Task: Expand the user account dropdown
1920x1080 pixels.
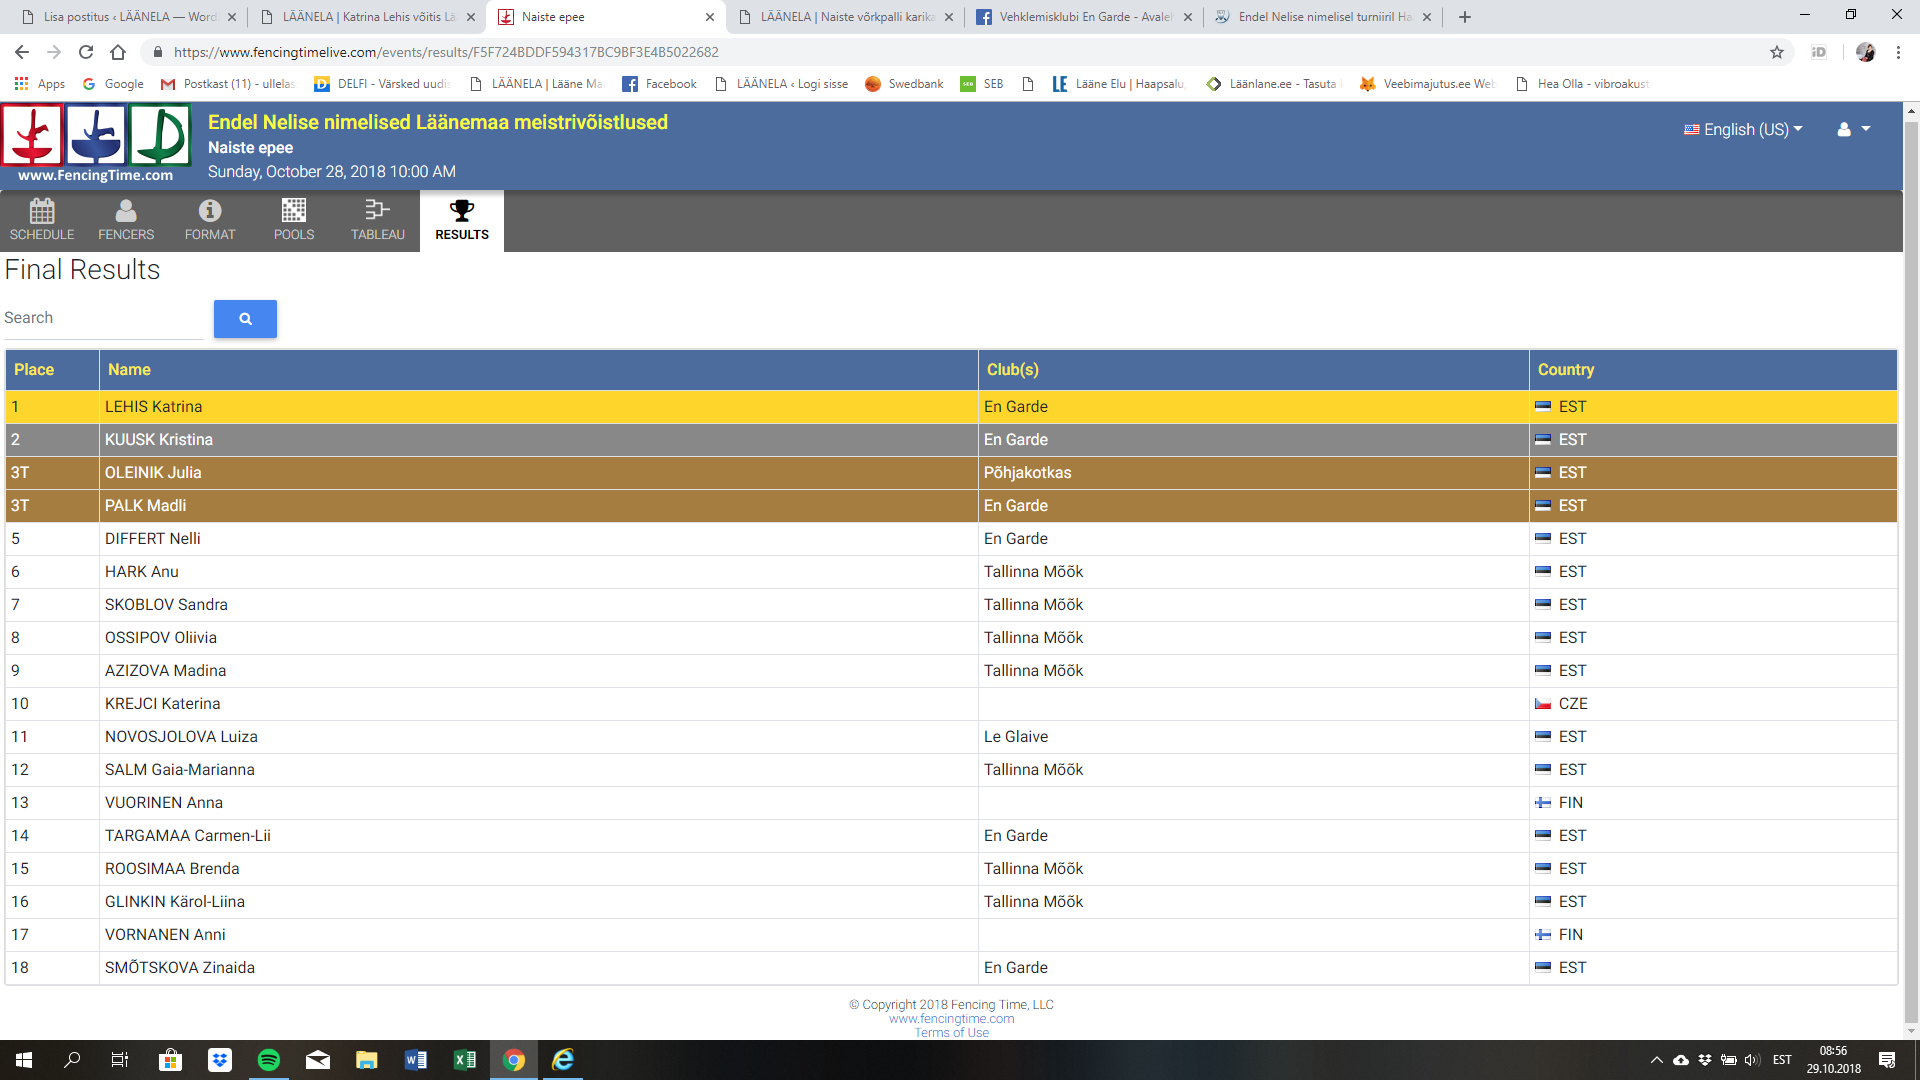Action: coord(1853,129)
